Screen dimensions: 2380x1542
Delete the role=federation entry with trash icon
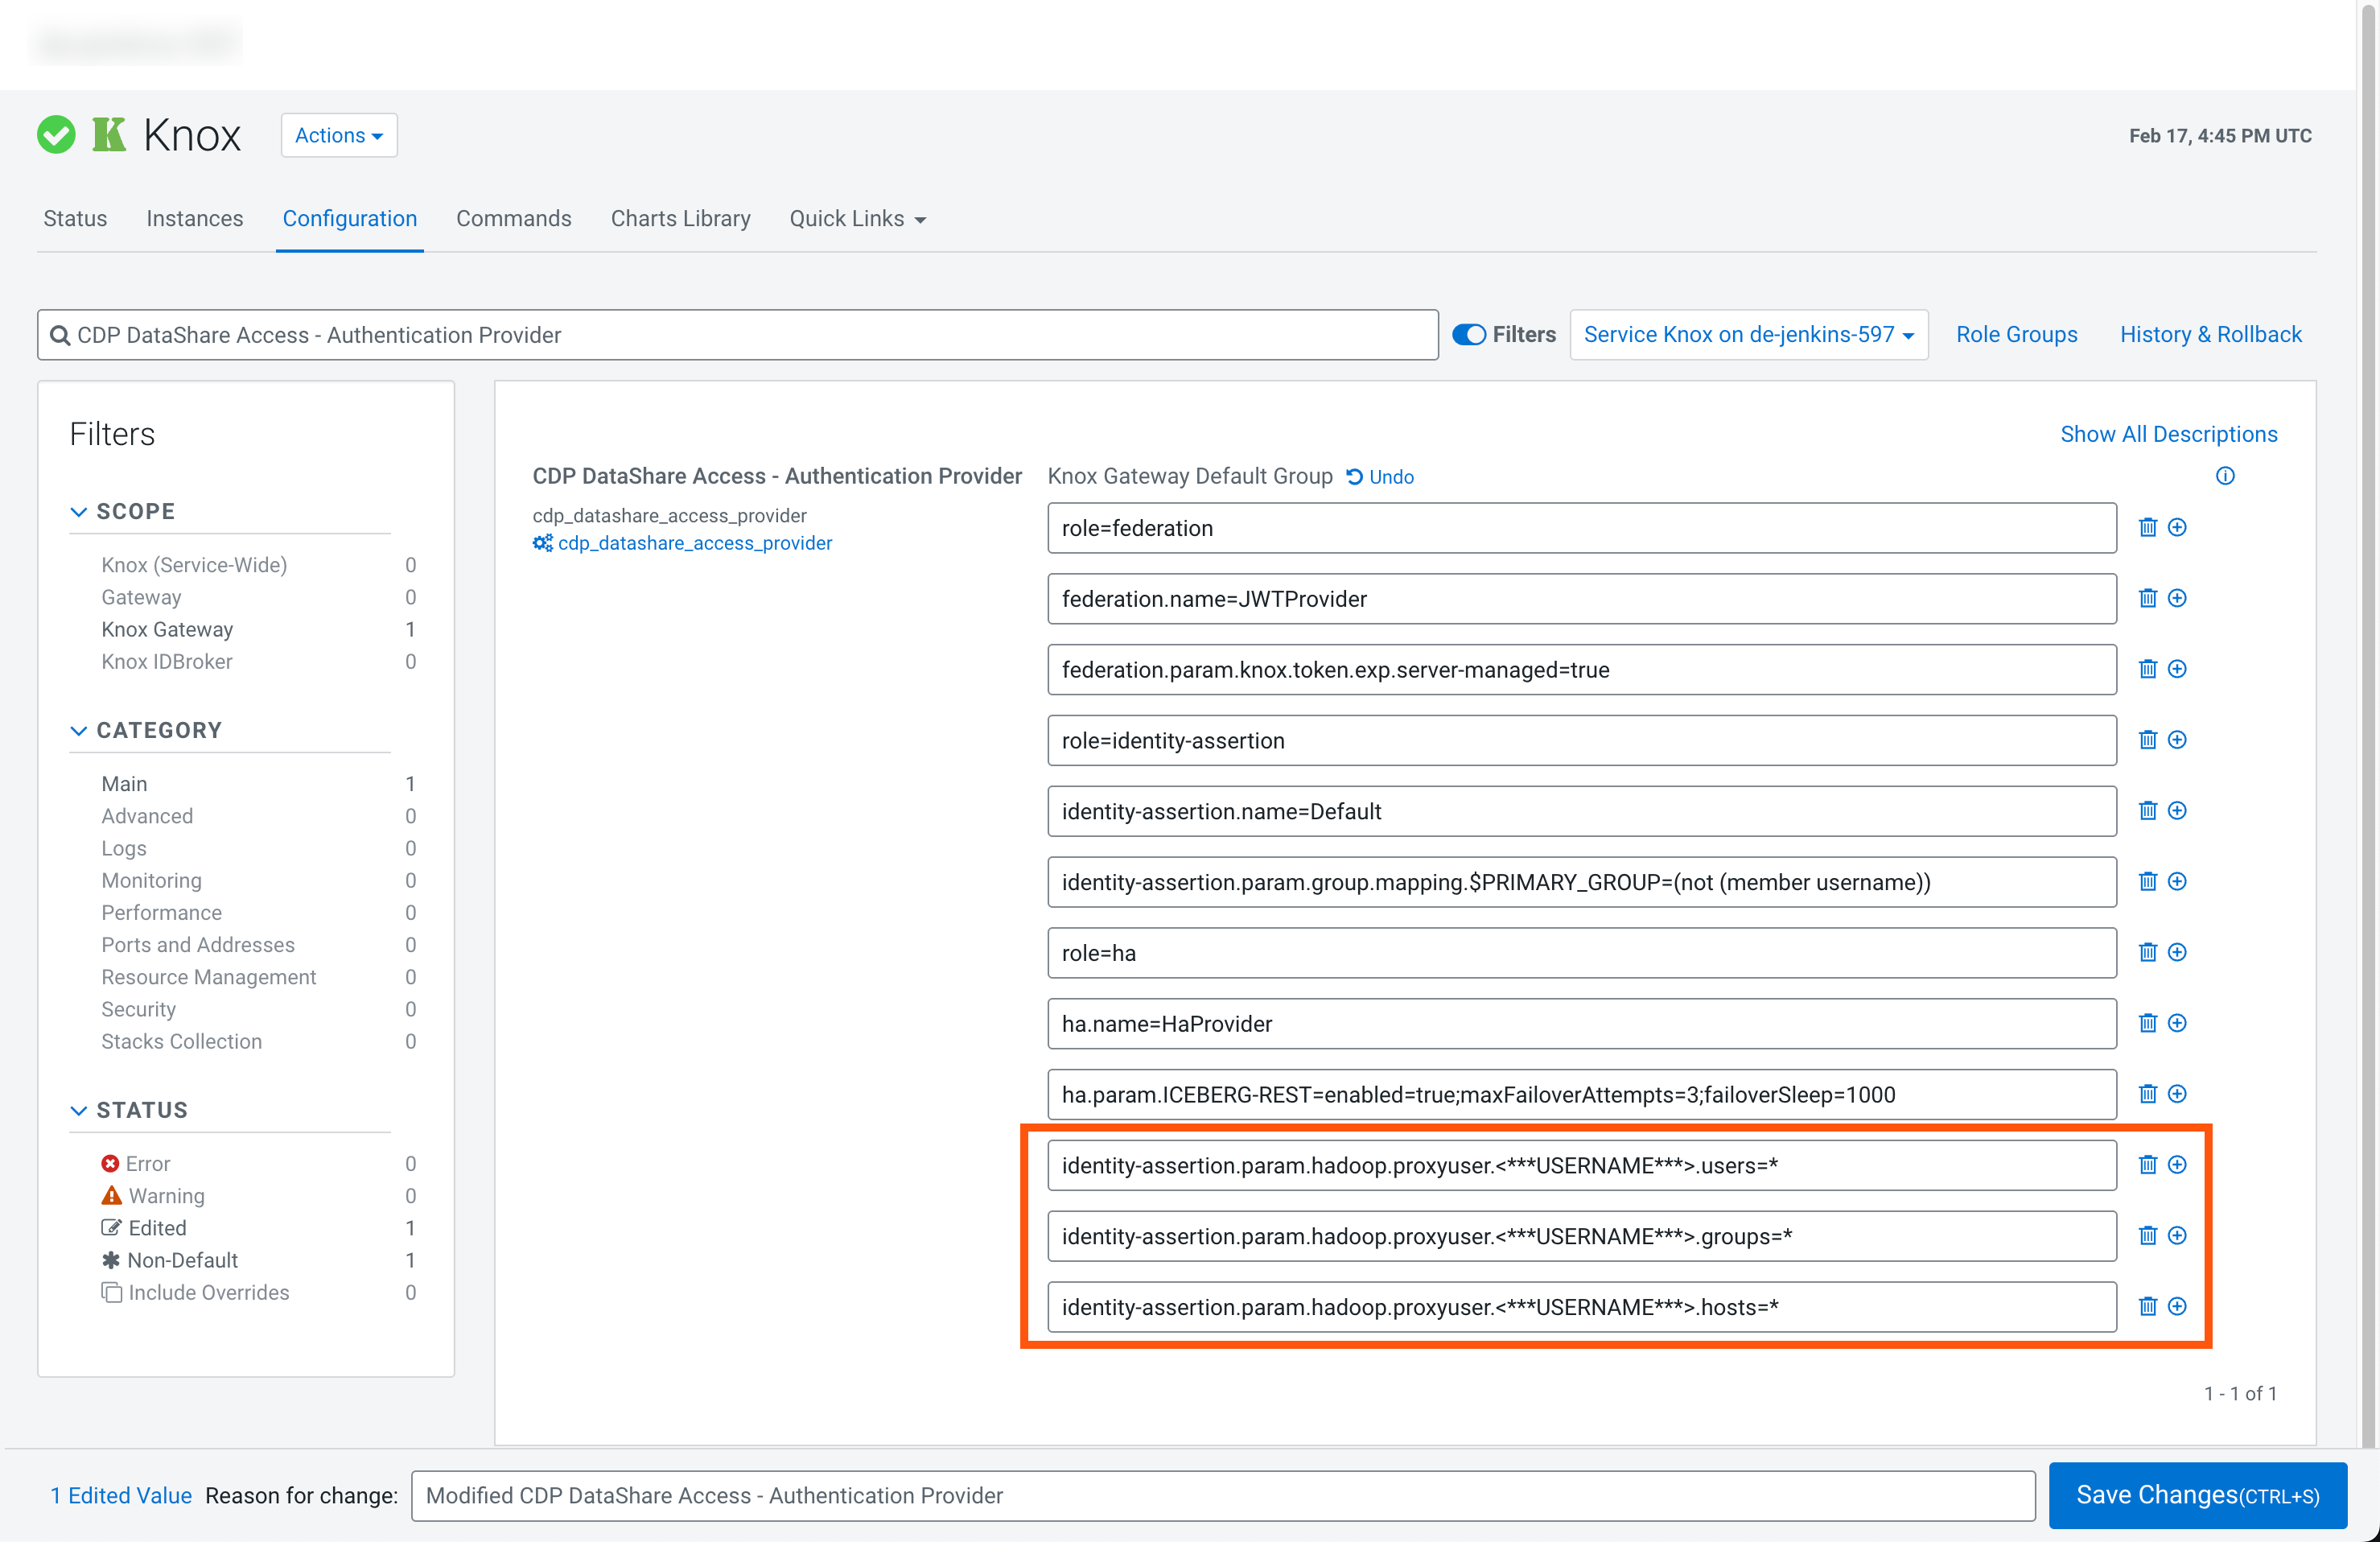2147,527
